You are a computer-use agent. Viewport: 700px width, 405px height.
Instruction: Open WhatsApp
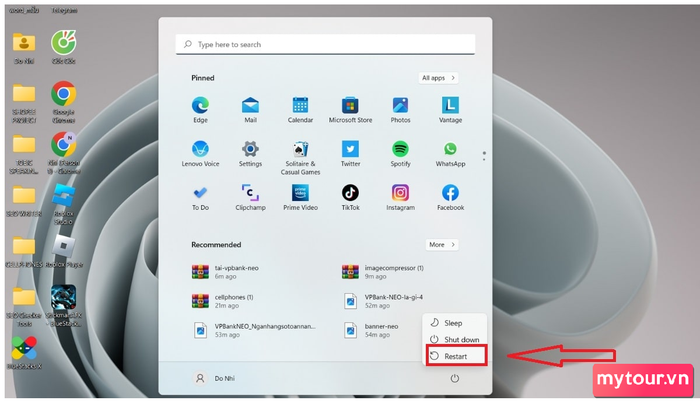point(450,154)
